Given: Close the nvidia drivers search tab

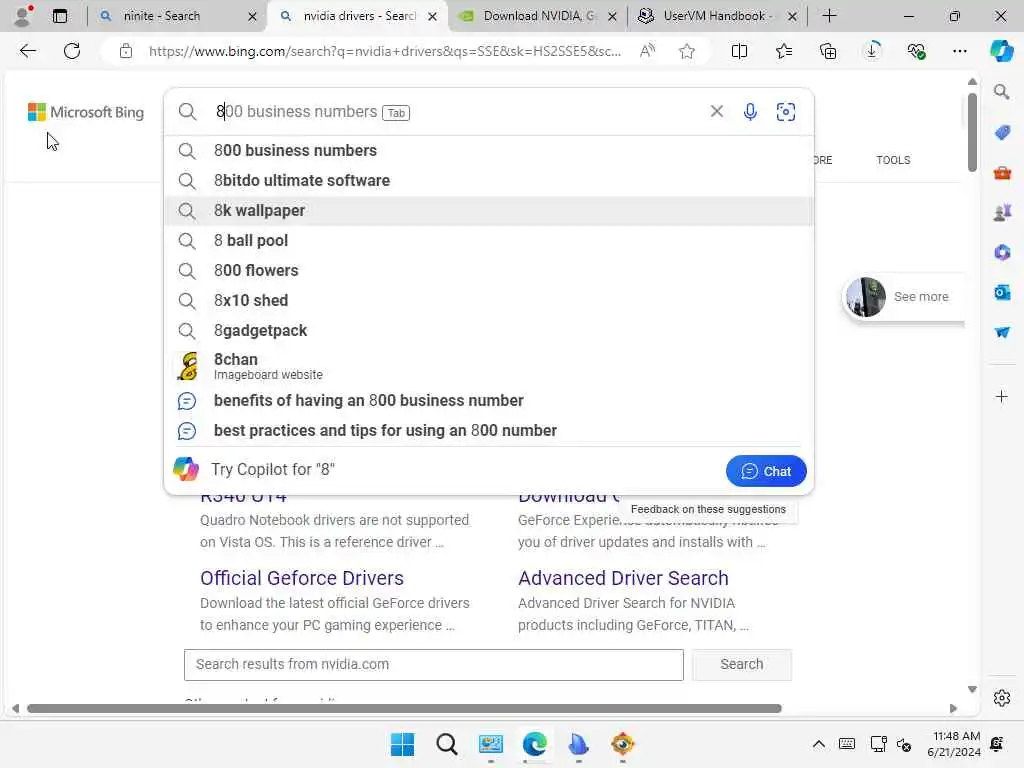Looking at the screenshot, I should [x=432, y=16].
